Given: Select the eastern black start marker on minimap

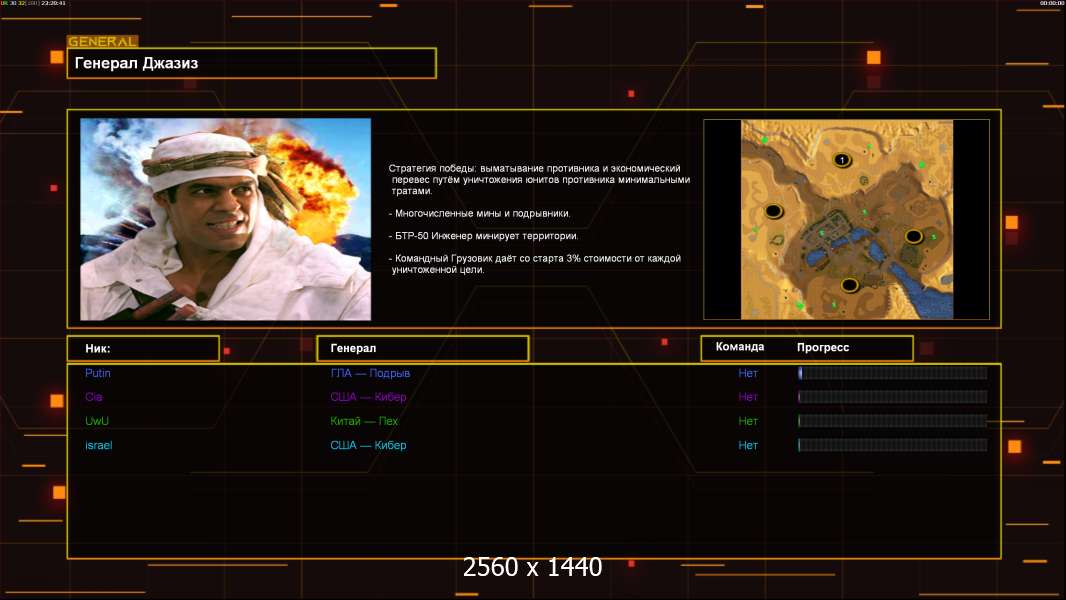Looking at the screenshot, I should point(913,236).
